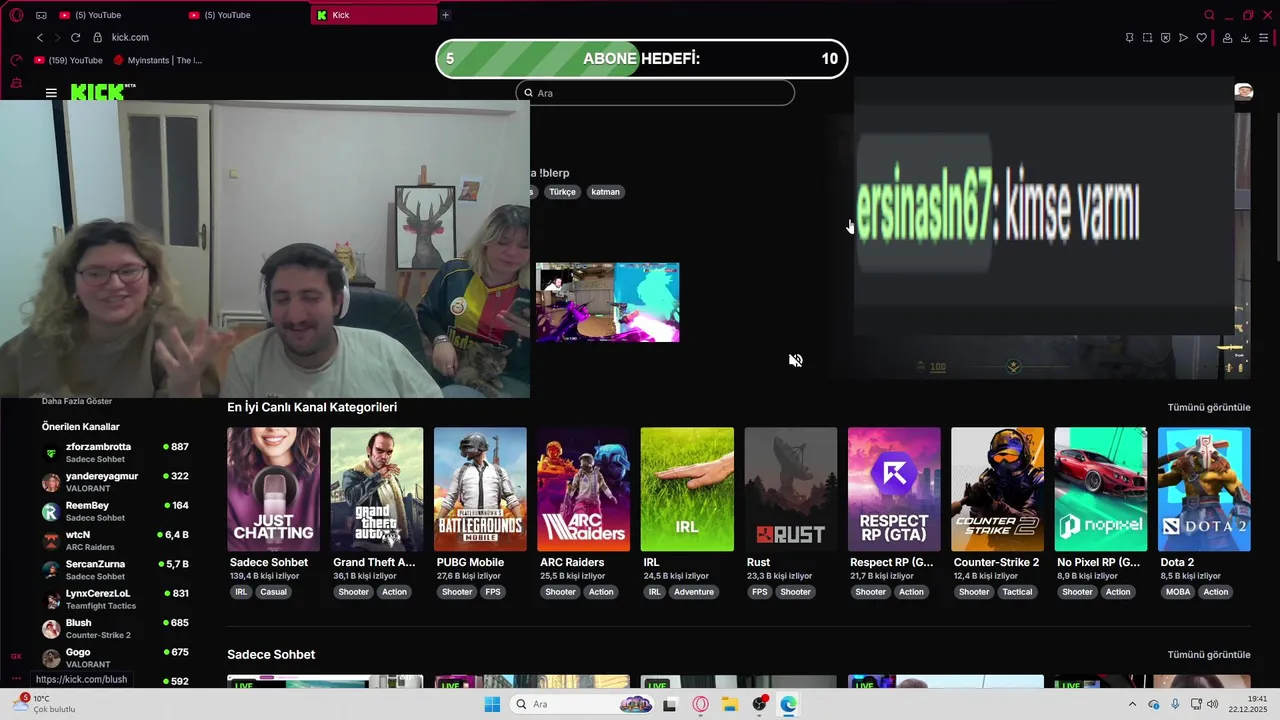The width and height of the screenshot is (1280, 720).
Task: Open the Opera GX main menu icon
Action: coord(16,15)
